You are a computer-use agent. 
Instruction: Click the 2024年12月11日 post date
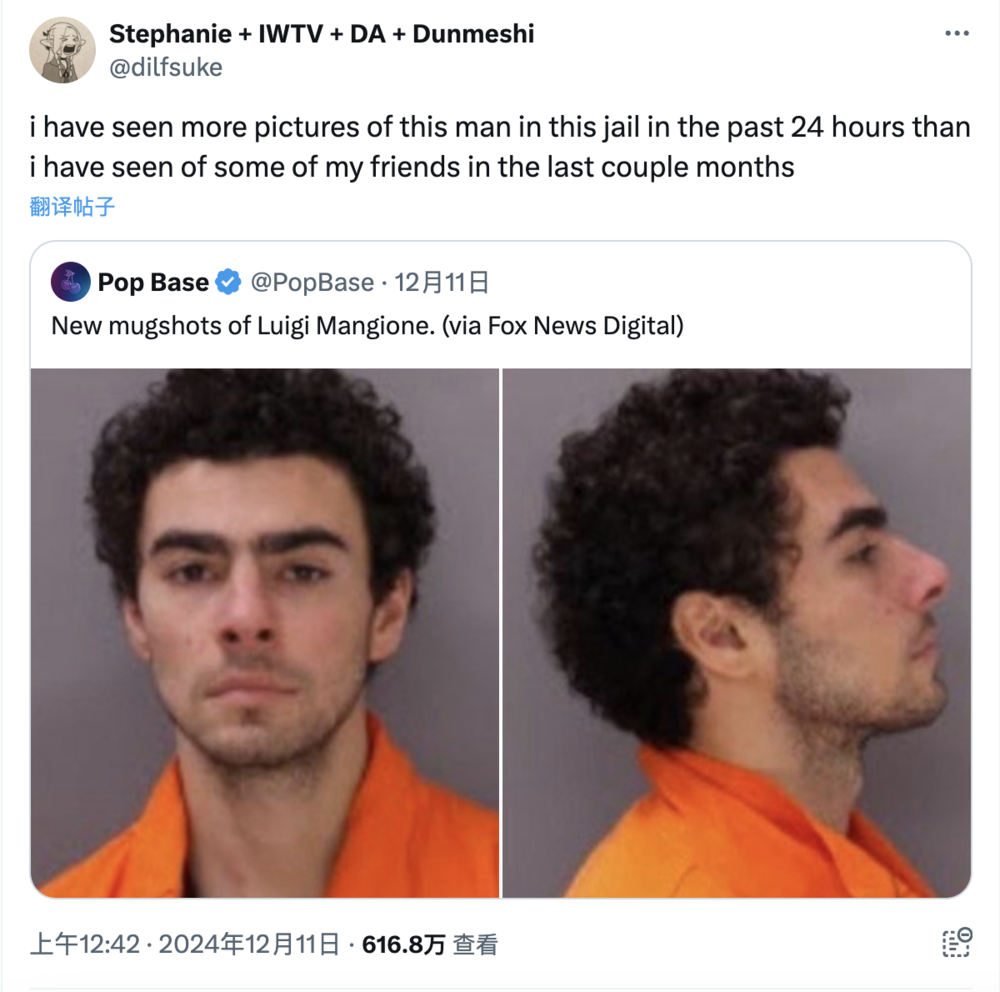[x=249, y=944]
